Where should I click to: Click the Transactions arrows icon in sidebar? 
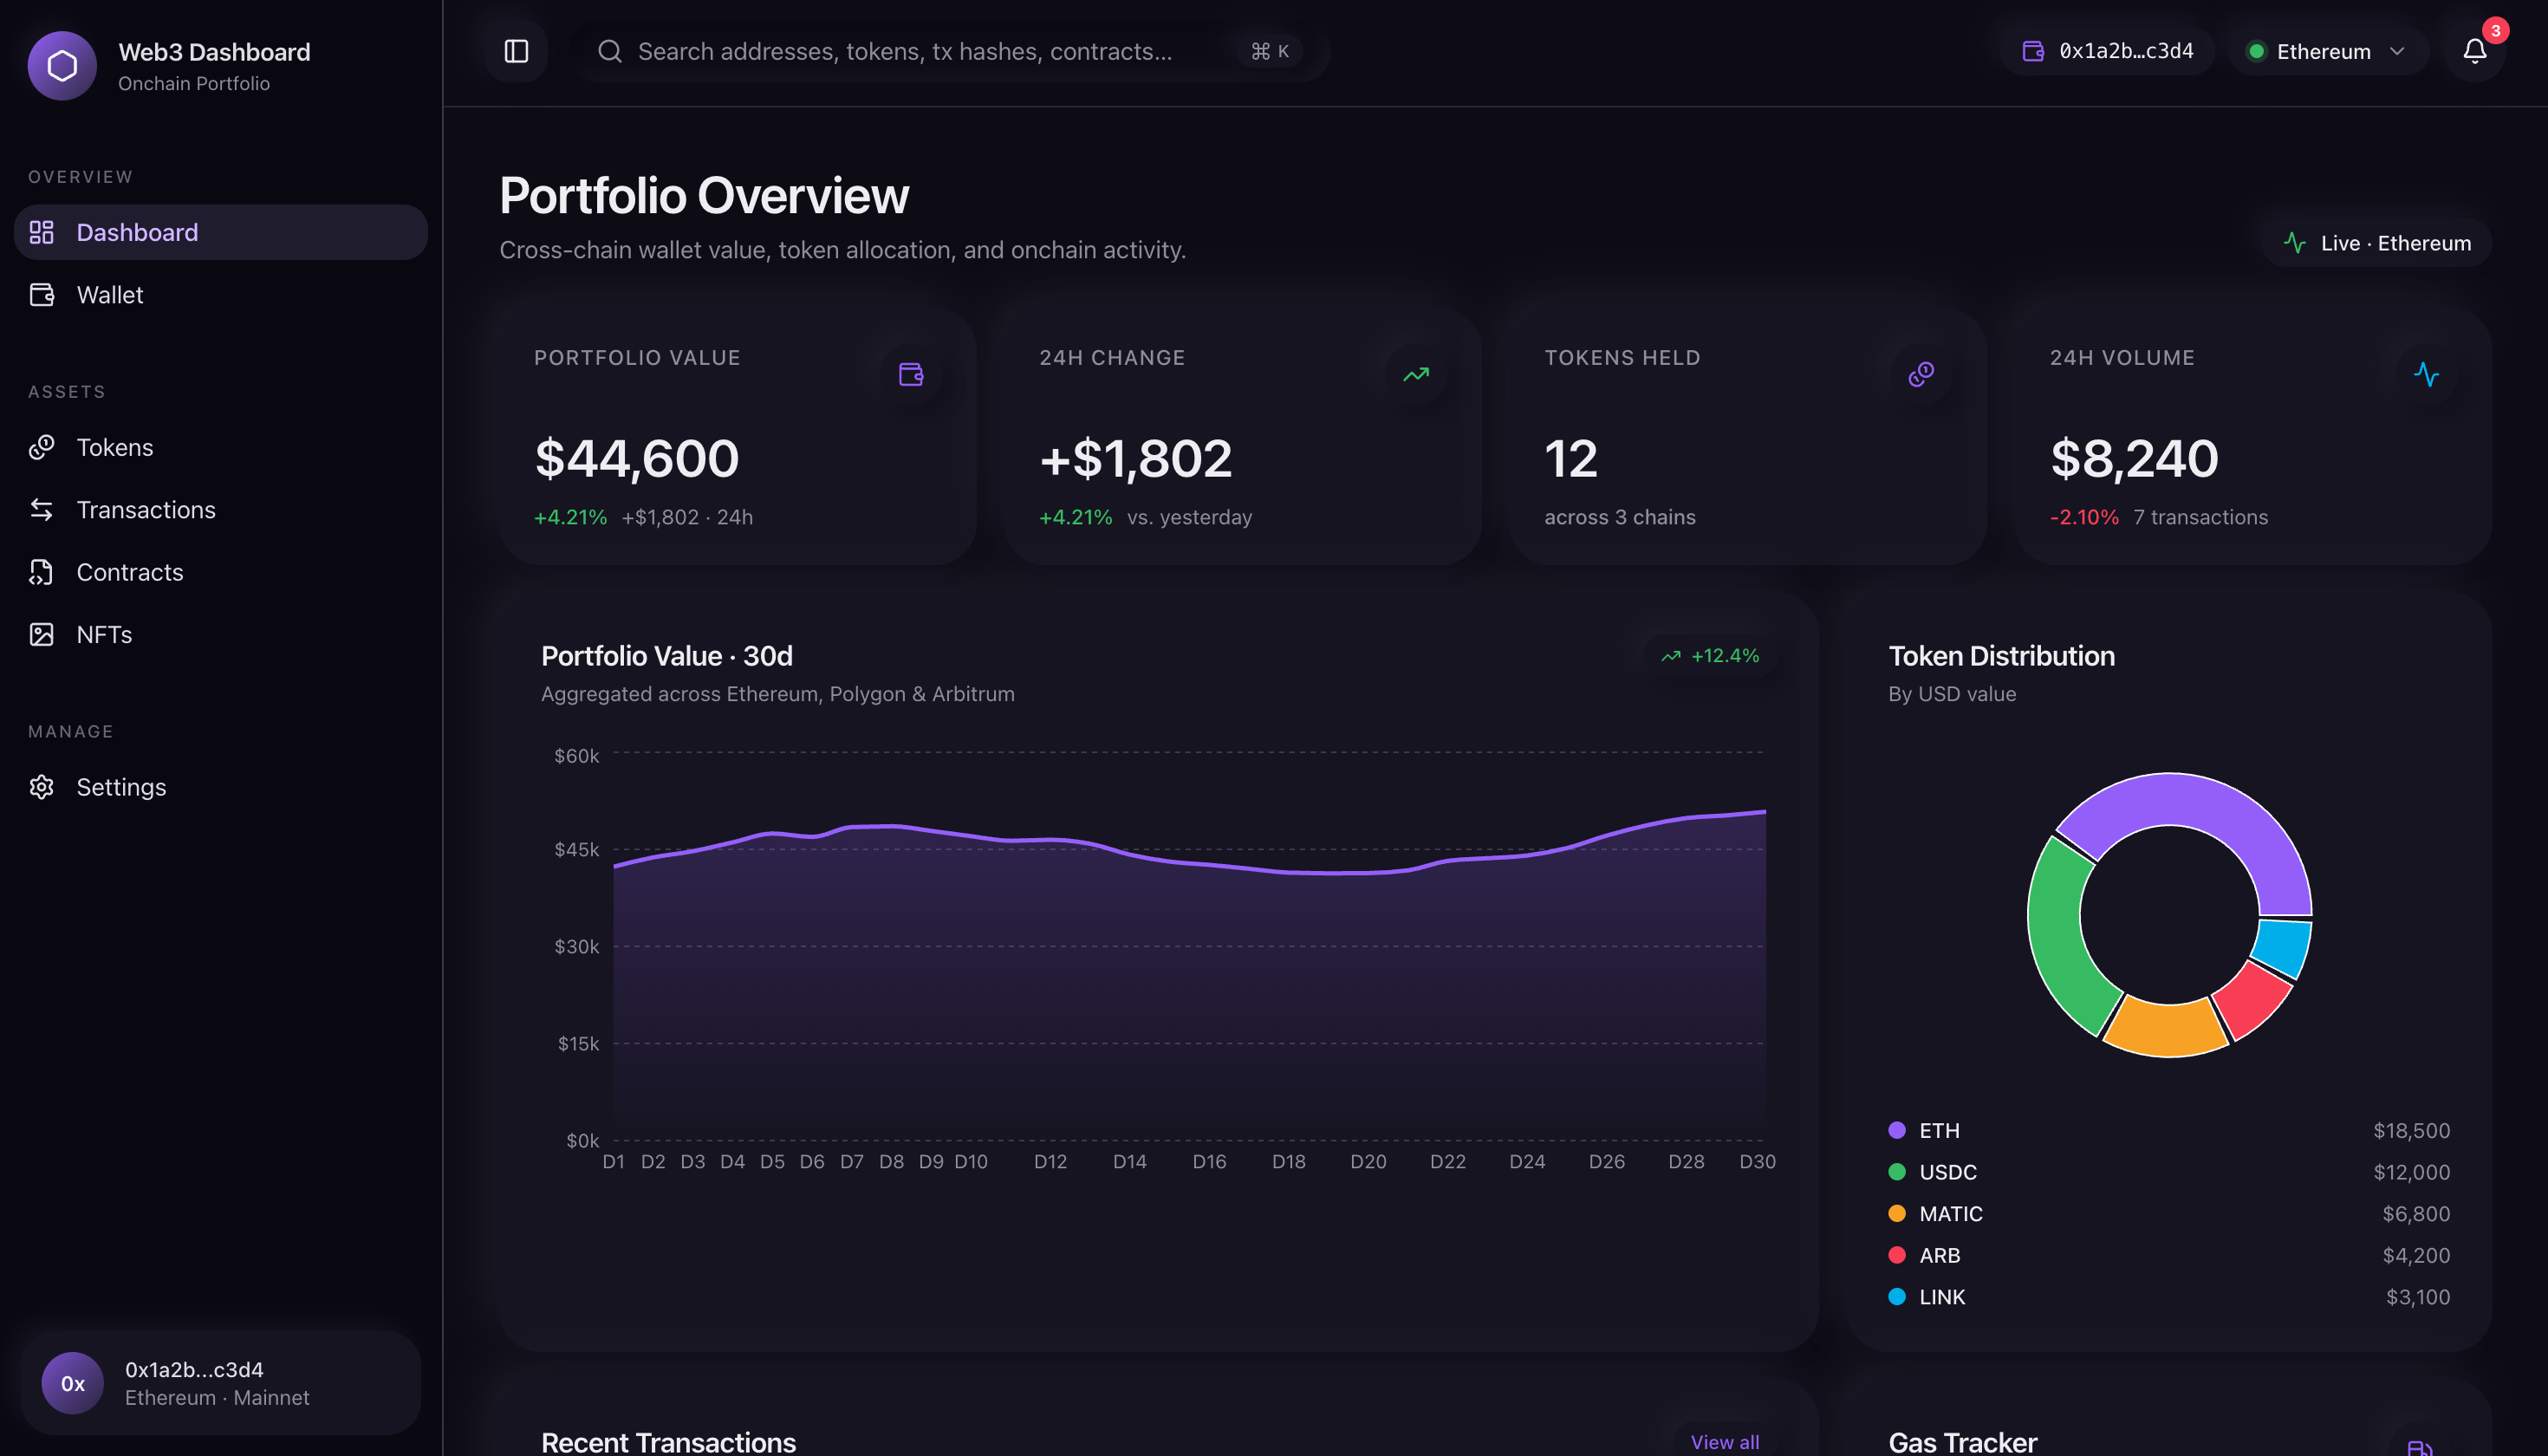[x=42, y=510]
